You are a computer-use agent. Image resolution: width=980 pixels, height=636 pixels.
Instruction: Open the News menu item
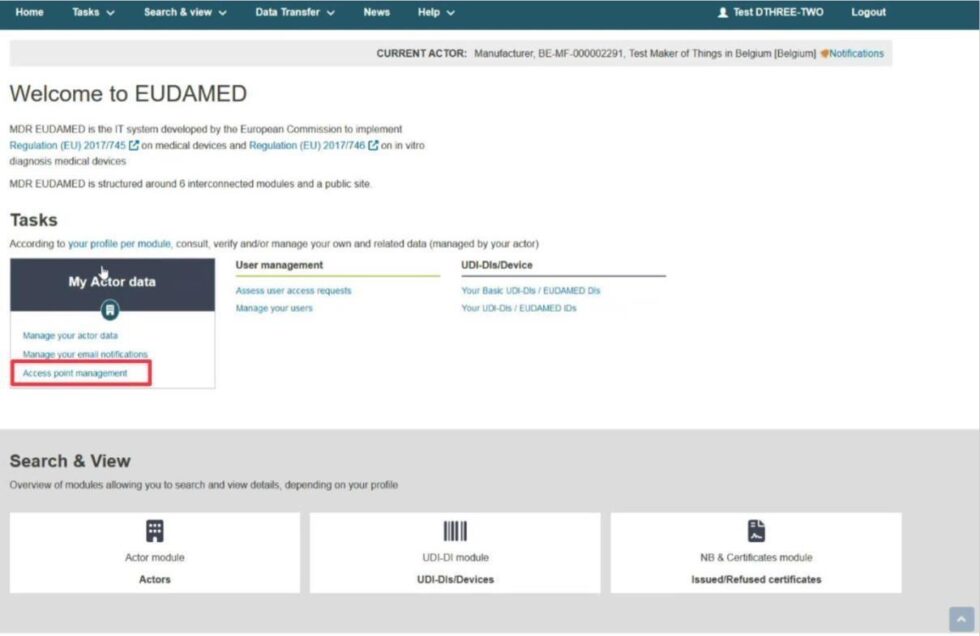(377, 12)
